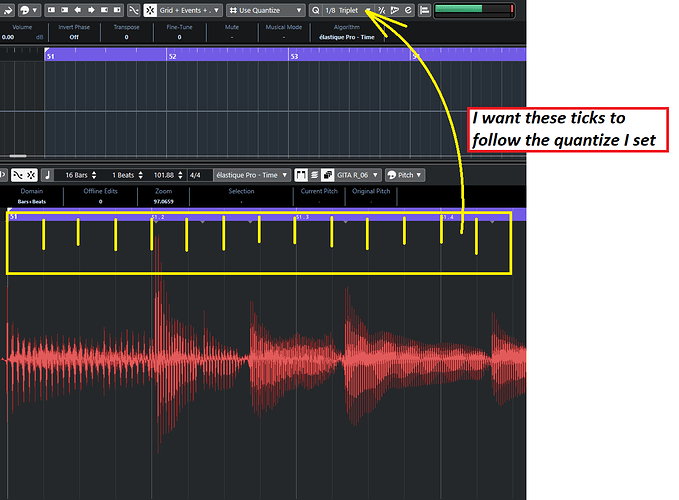Open the Pitch color scheme dropdown
679x500 pixels.
click(405, 175)
